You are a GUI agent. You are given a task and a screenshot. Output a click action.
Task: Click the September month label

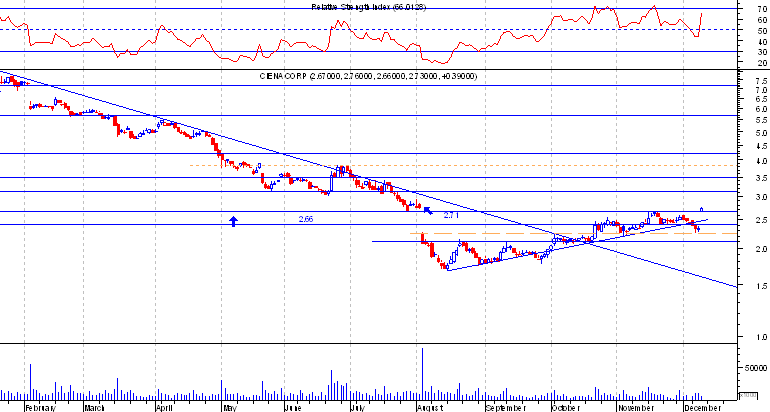505,408
